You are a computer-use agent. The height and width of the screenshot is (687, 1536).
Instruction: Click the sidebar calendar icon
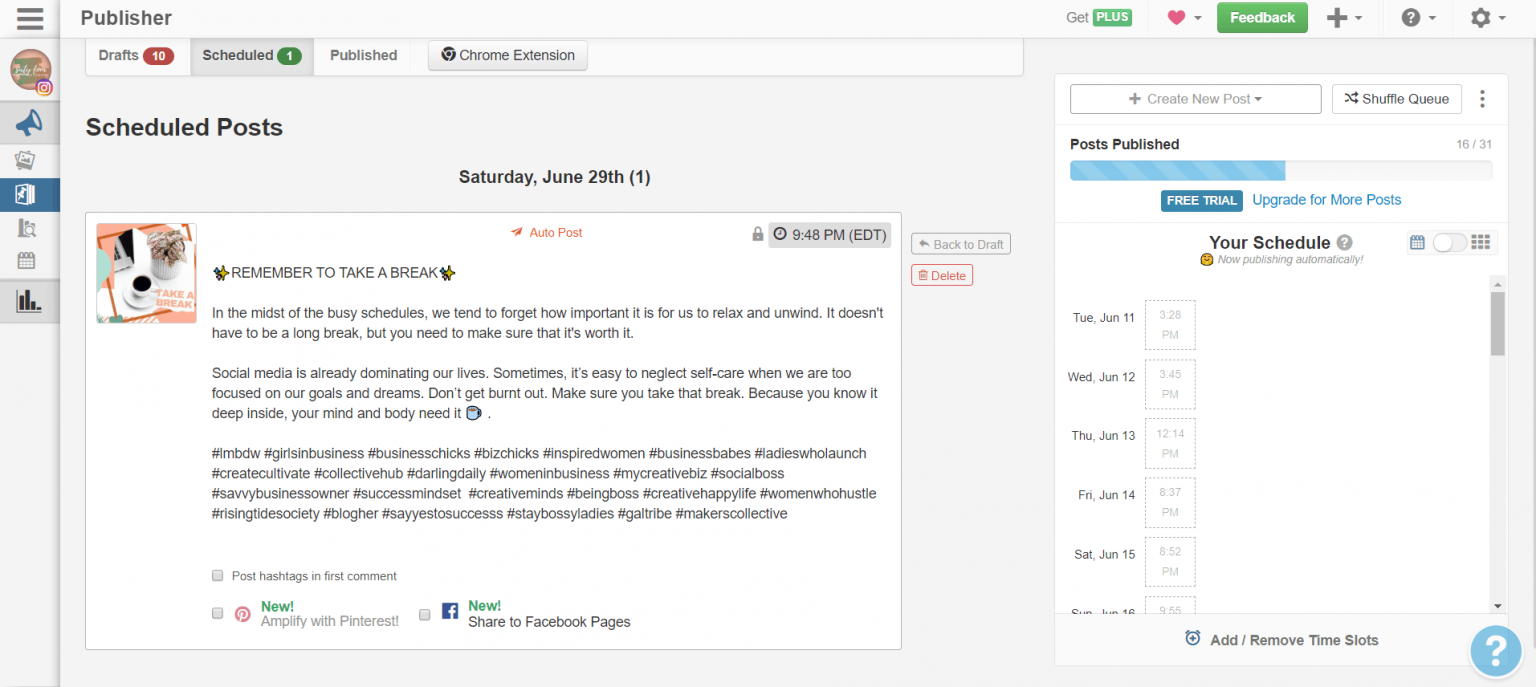click(27, 261)
